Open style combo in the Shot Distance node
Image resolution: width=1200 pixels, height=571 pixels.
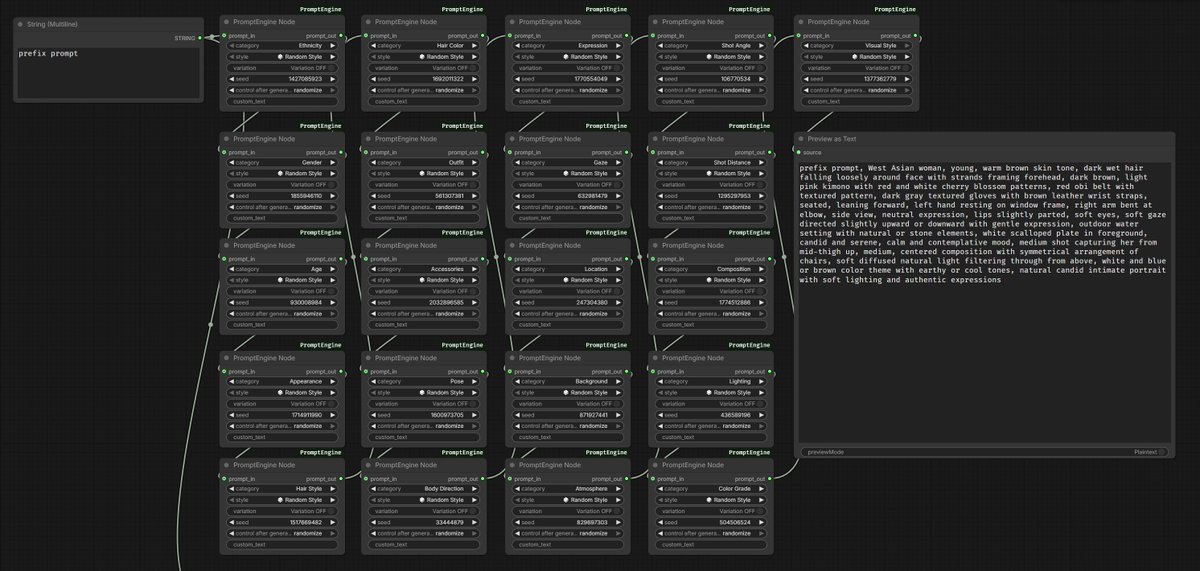pyautogui.click(x=712, y=173)
